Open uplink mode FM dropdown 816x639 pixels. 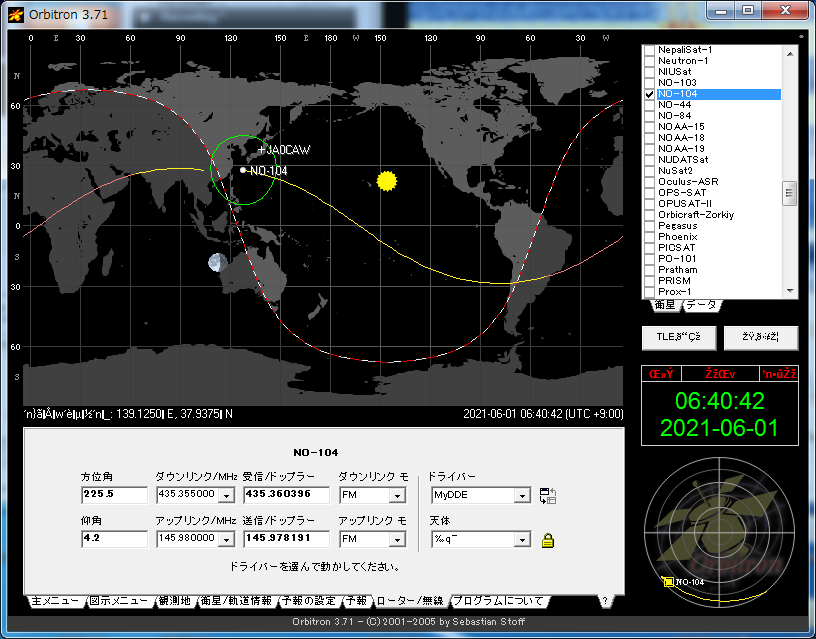click(x=397, y=540)
